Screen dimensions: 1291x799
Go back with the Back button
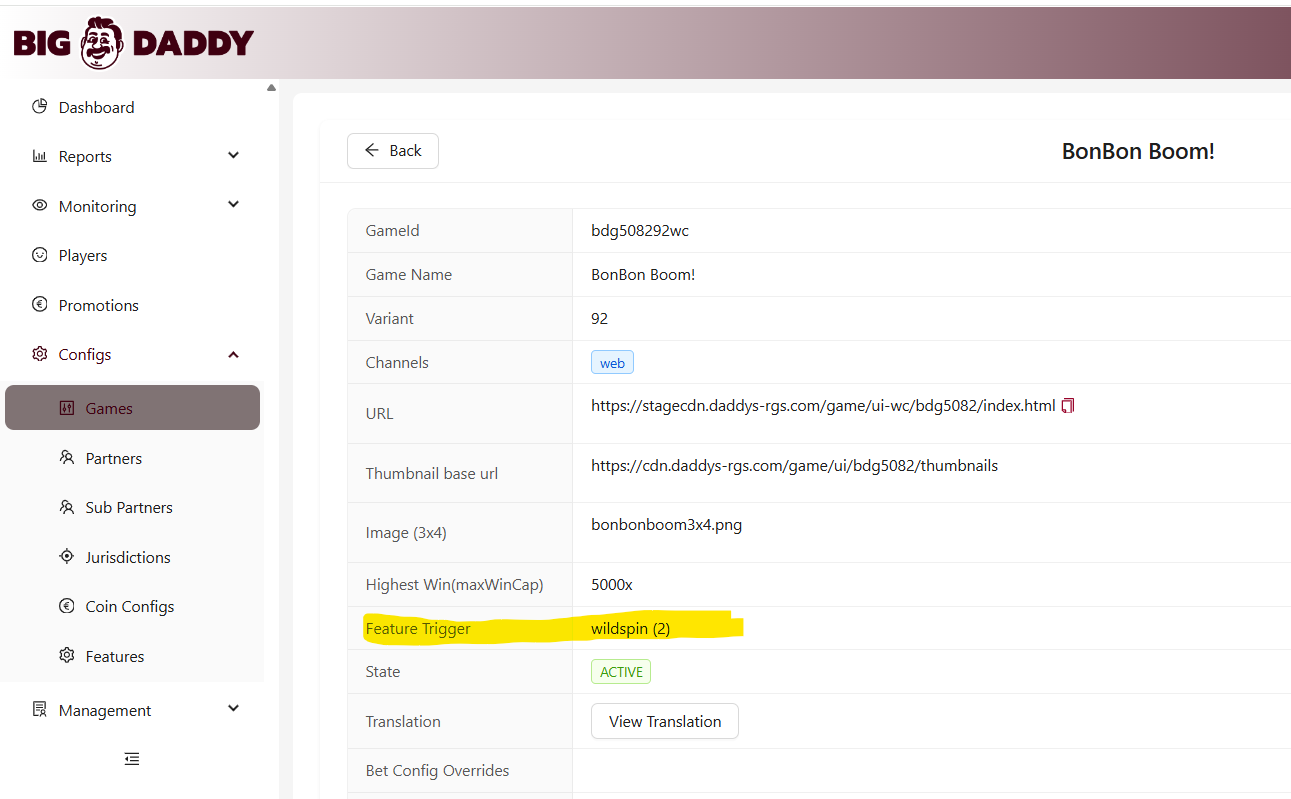(393, 151)
